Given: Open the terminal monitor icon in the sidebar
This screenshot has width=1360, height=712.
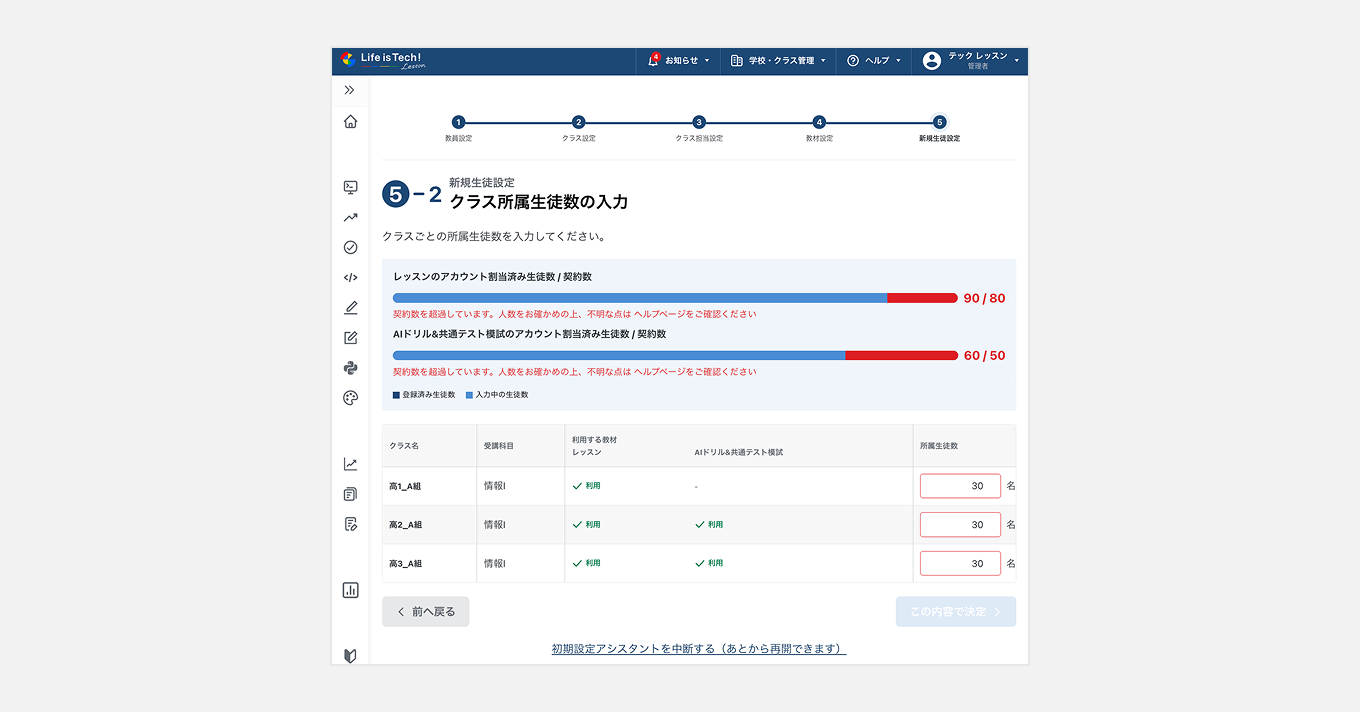Looking at the screenshot, I should click(x=350, y=187).
